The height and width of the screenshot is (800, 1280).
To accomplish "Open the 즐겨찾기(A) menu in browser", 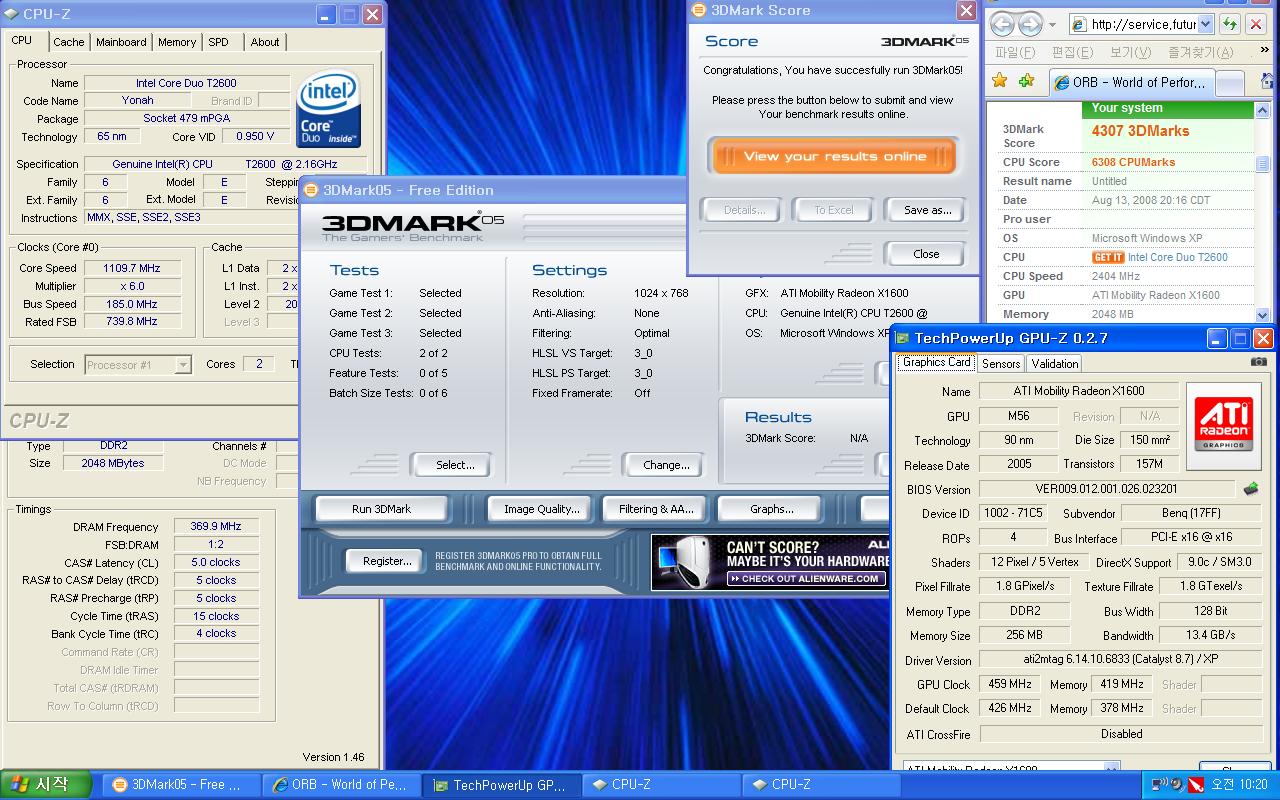I will [1200, 52].
